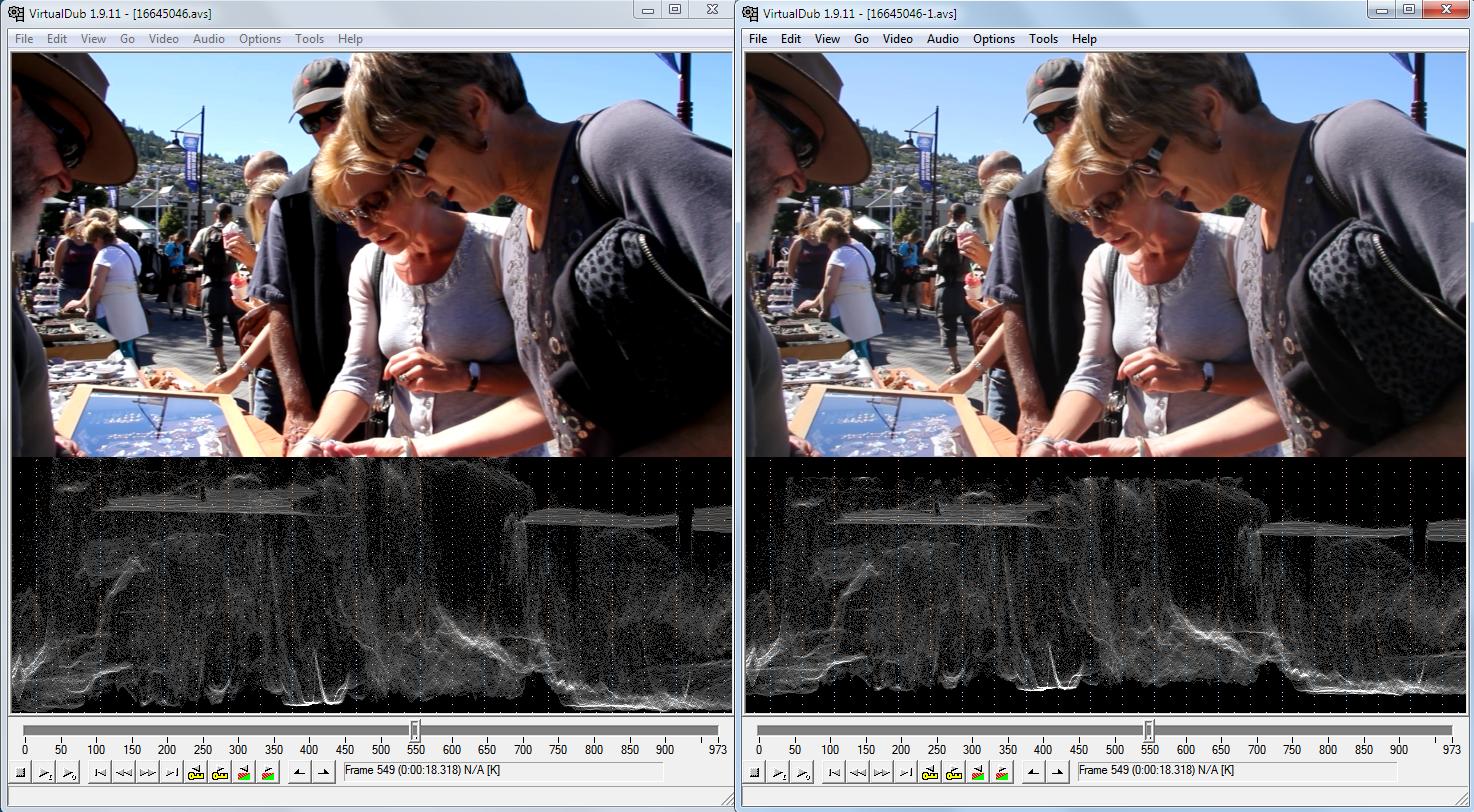This screenshot has width=1474, height=812.
Task: Go to next keyframe in right window
Action: [953, 772]
